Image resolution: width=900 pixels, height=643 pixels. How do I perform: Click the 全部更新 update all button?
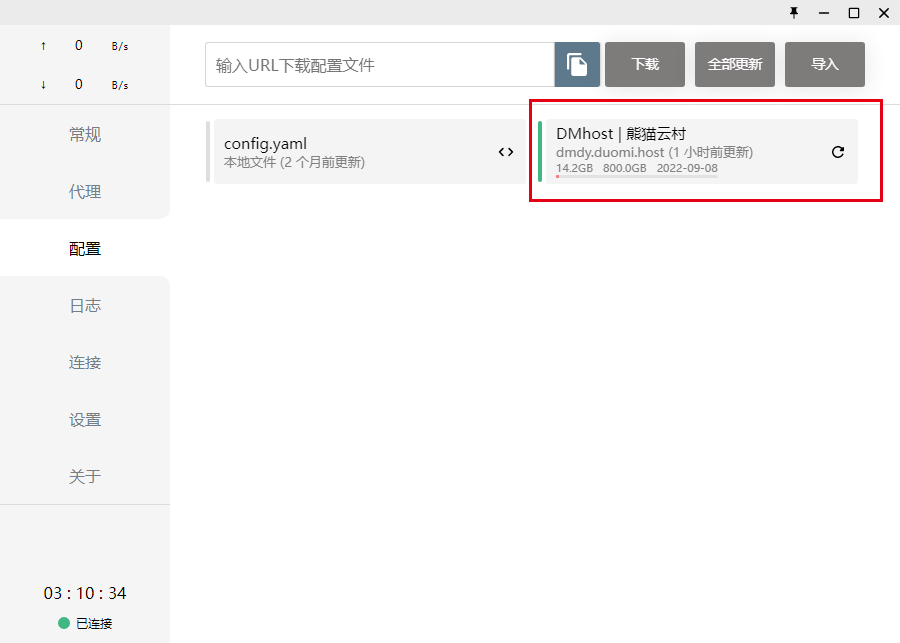coord(735,64)
